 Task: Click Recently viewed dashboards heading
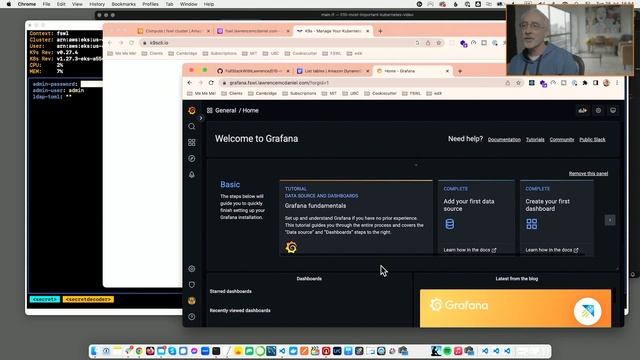pyautogui.click(x=240, y=311)
